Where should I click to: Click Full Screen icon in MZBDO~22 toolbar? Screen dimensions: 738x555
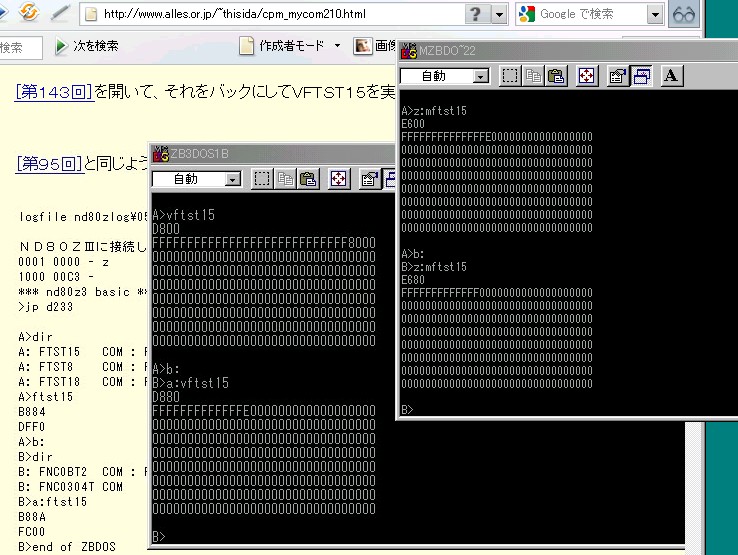pyautogui.click(x=587, y=76)
